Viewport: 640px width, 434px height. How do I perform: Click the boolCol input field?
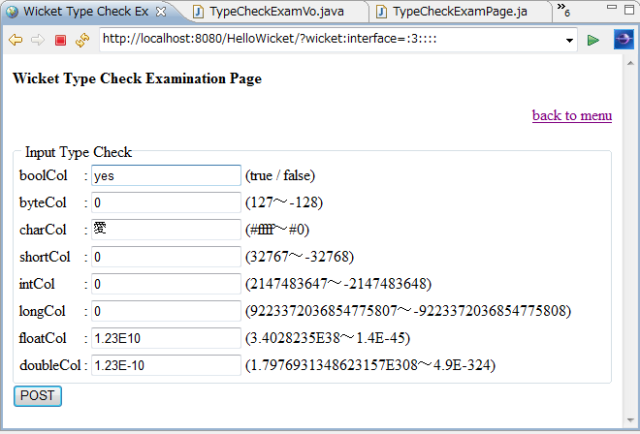[x=166, y=176]
